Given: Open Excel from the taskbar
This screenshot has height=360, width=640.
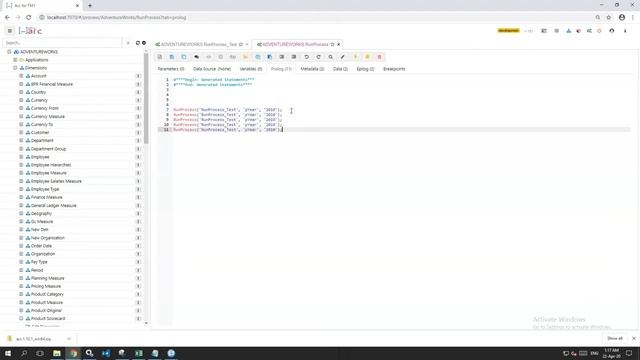Looking at the screenshot, I should pyautogui.click(x=138, y=353).
